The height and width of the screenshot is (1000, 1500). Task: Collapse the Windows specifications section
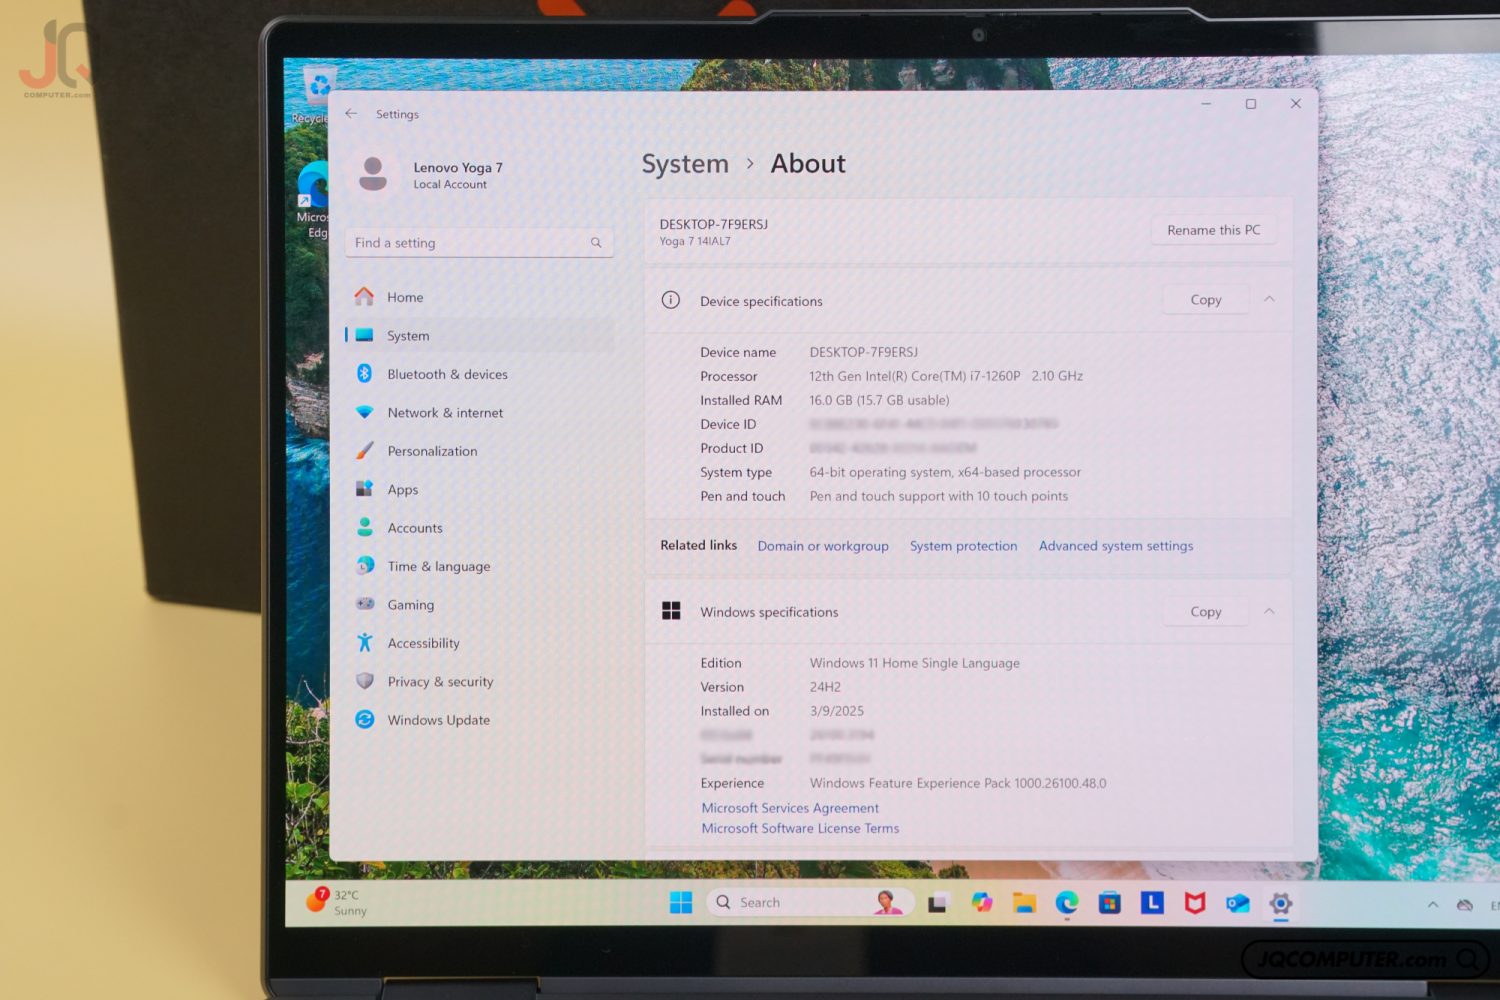click(1269, 611)
